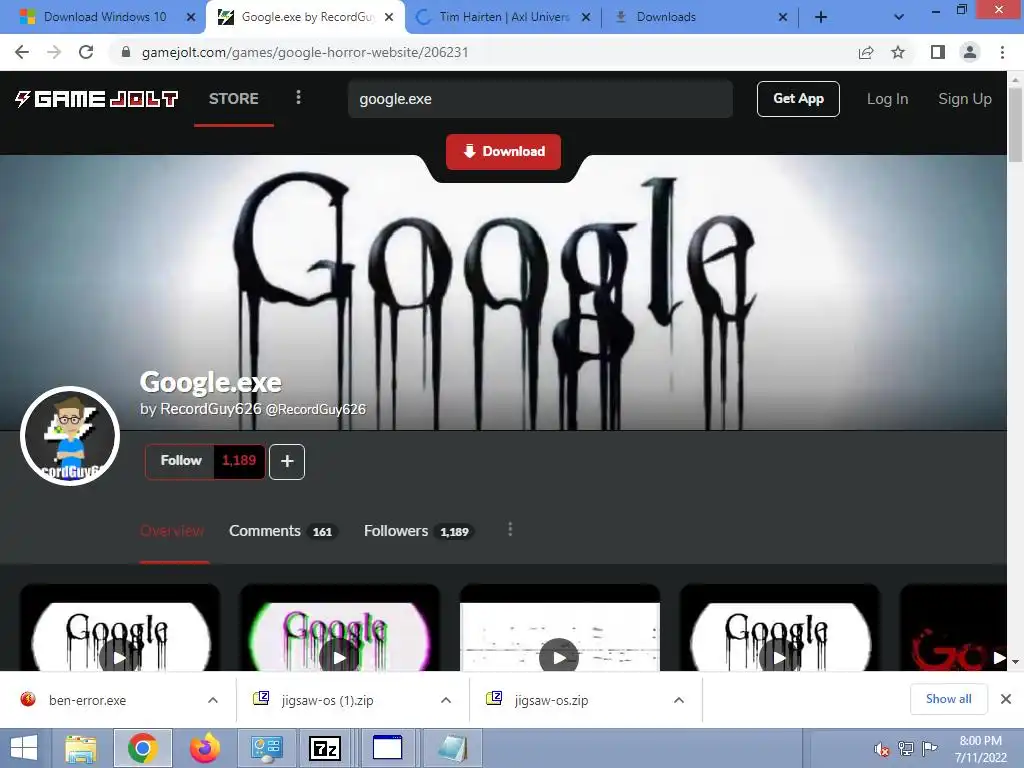Open Game Jolt navigation more menu
Screen dimensions: 1024x768
[x=298, y=98]
